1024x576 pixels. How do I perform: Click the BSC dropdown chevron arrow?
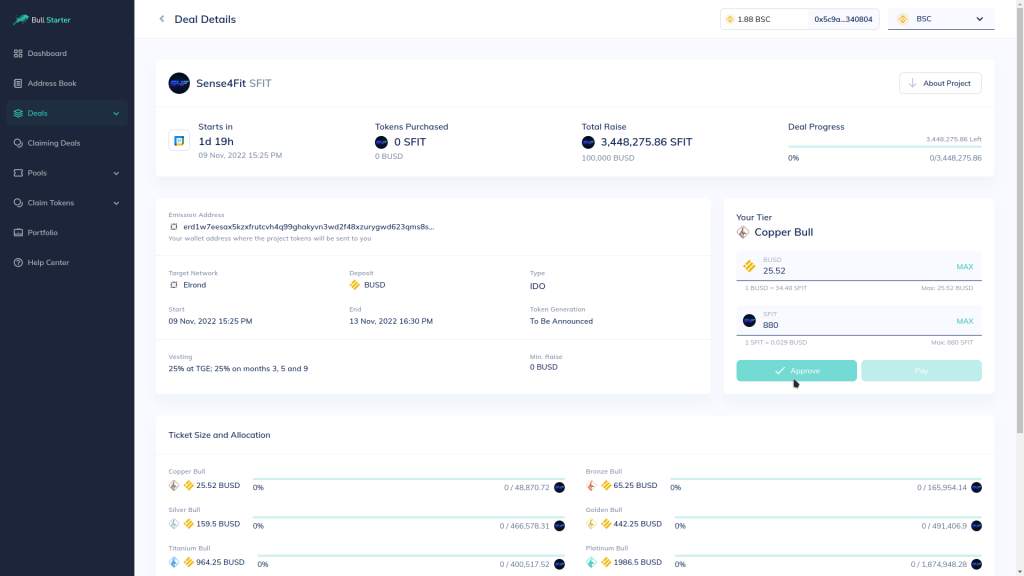pyautogui.click(x=980, y=19)
